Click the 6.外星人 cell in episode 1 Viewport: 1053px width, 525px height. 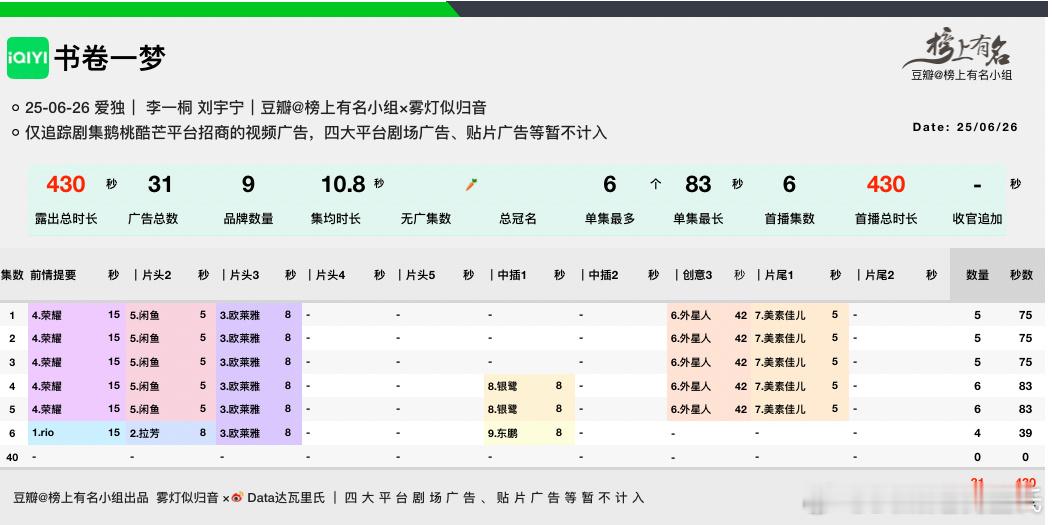[x=690, y=315]
